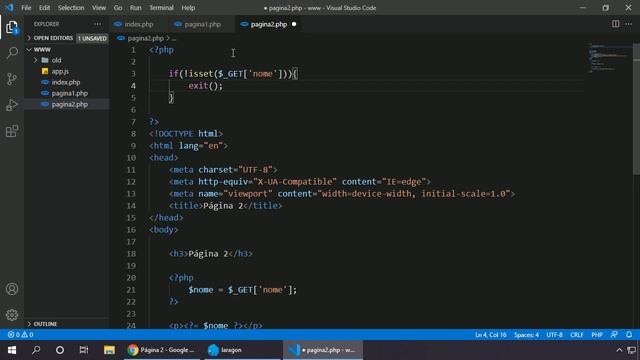Select pagina2.php in the explorer tree

tap(67, 104)
